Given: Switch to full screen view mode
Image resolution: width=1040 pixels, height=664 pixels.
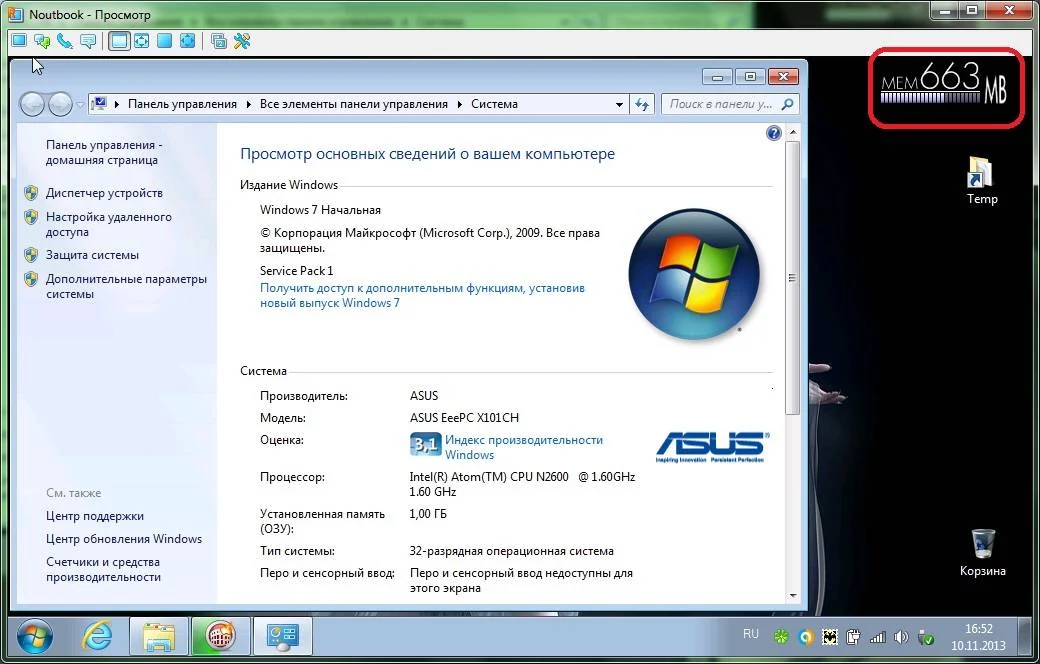Looking at the screenshot, I should [164, 41].
